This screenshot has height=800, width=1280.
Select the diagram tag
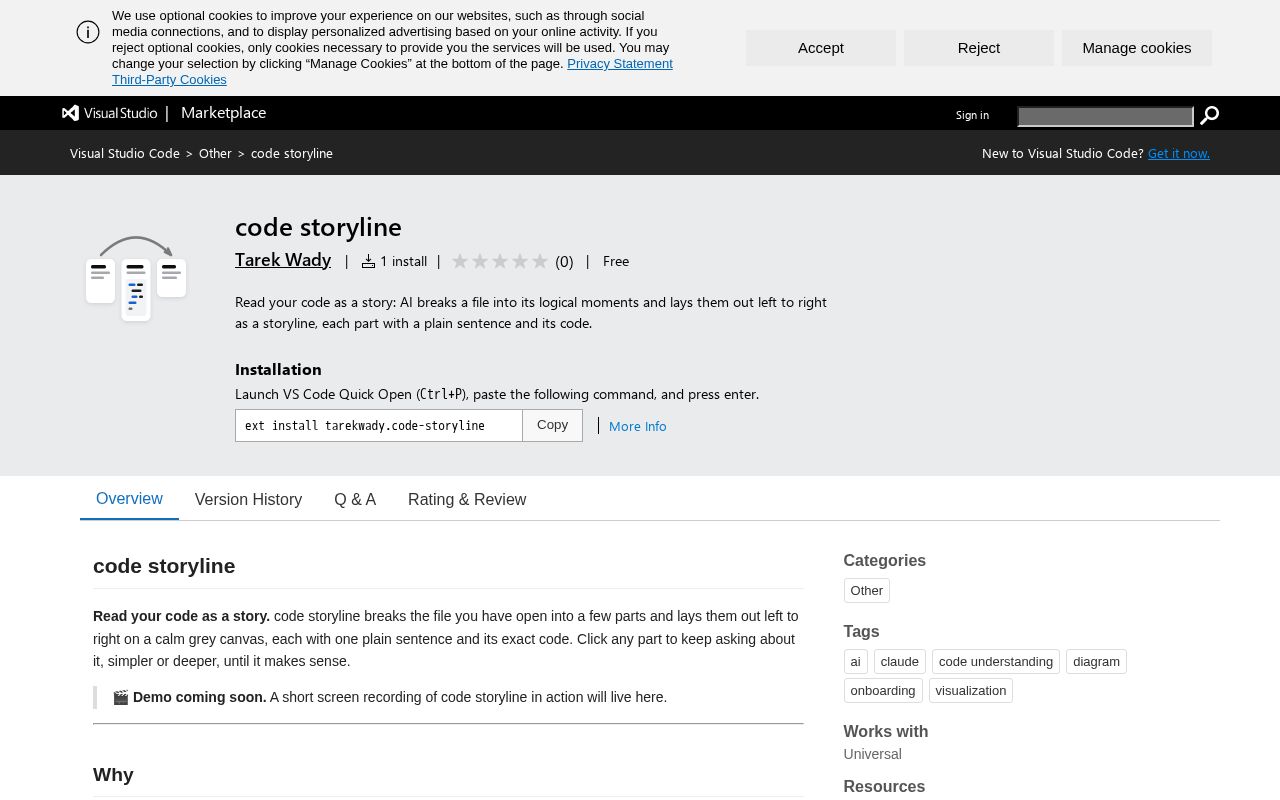[x=1096, y=662]
